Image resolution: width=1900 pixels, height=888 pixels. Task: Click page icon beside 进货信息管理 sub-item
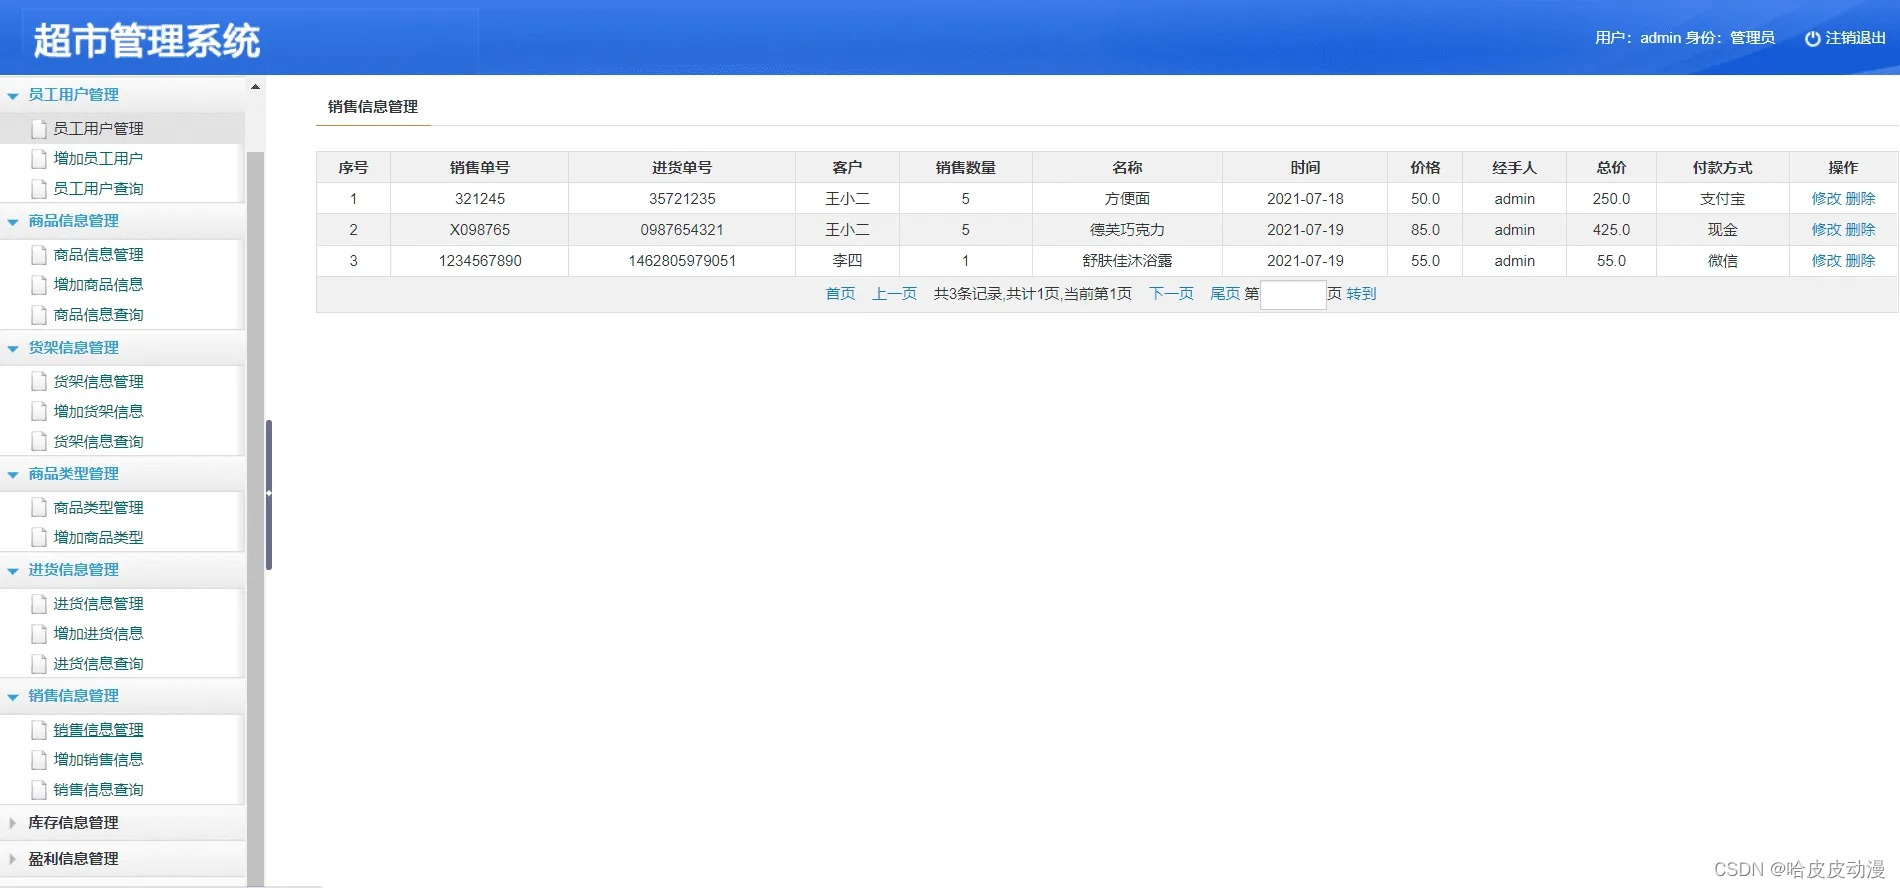click(39, 604)
